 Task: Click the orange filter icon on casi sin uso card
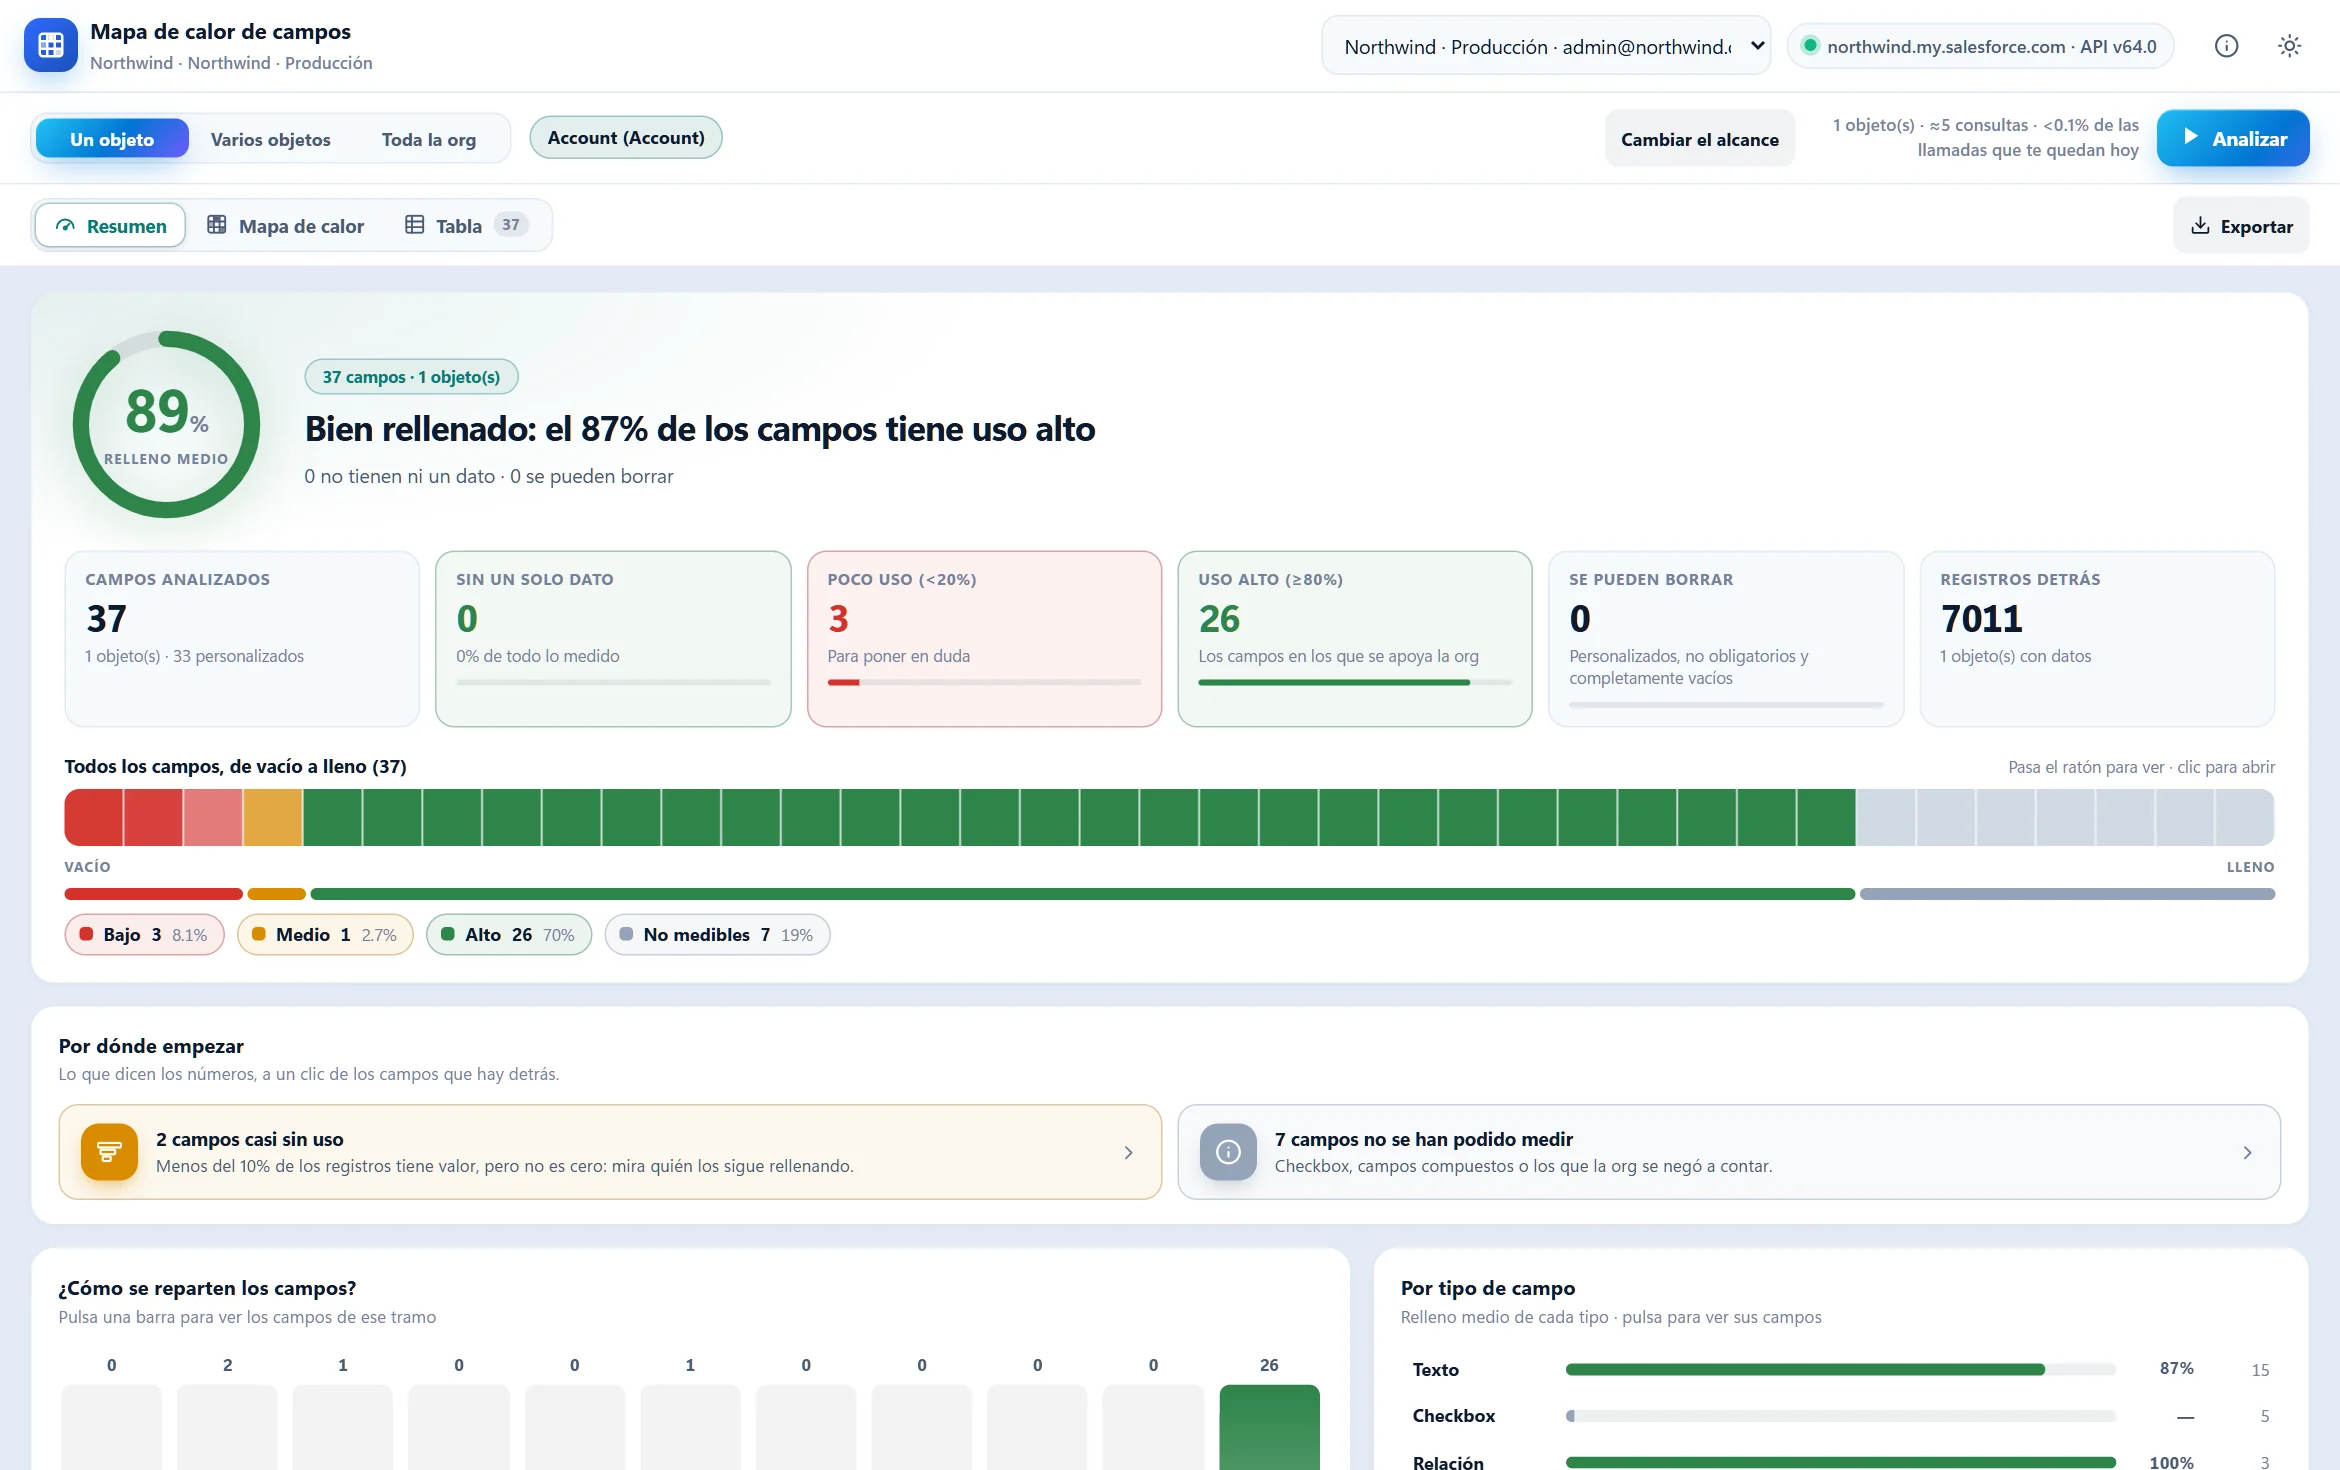click(109, 1152)
